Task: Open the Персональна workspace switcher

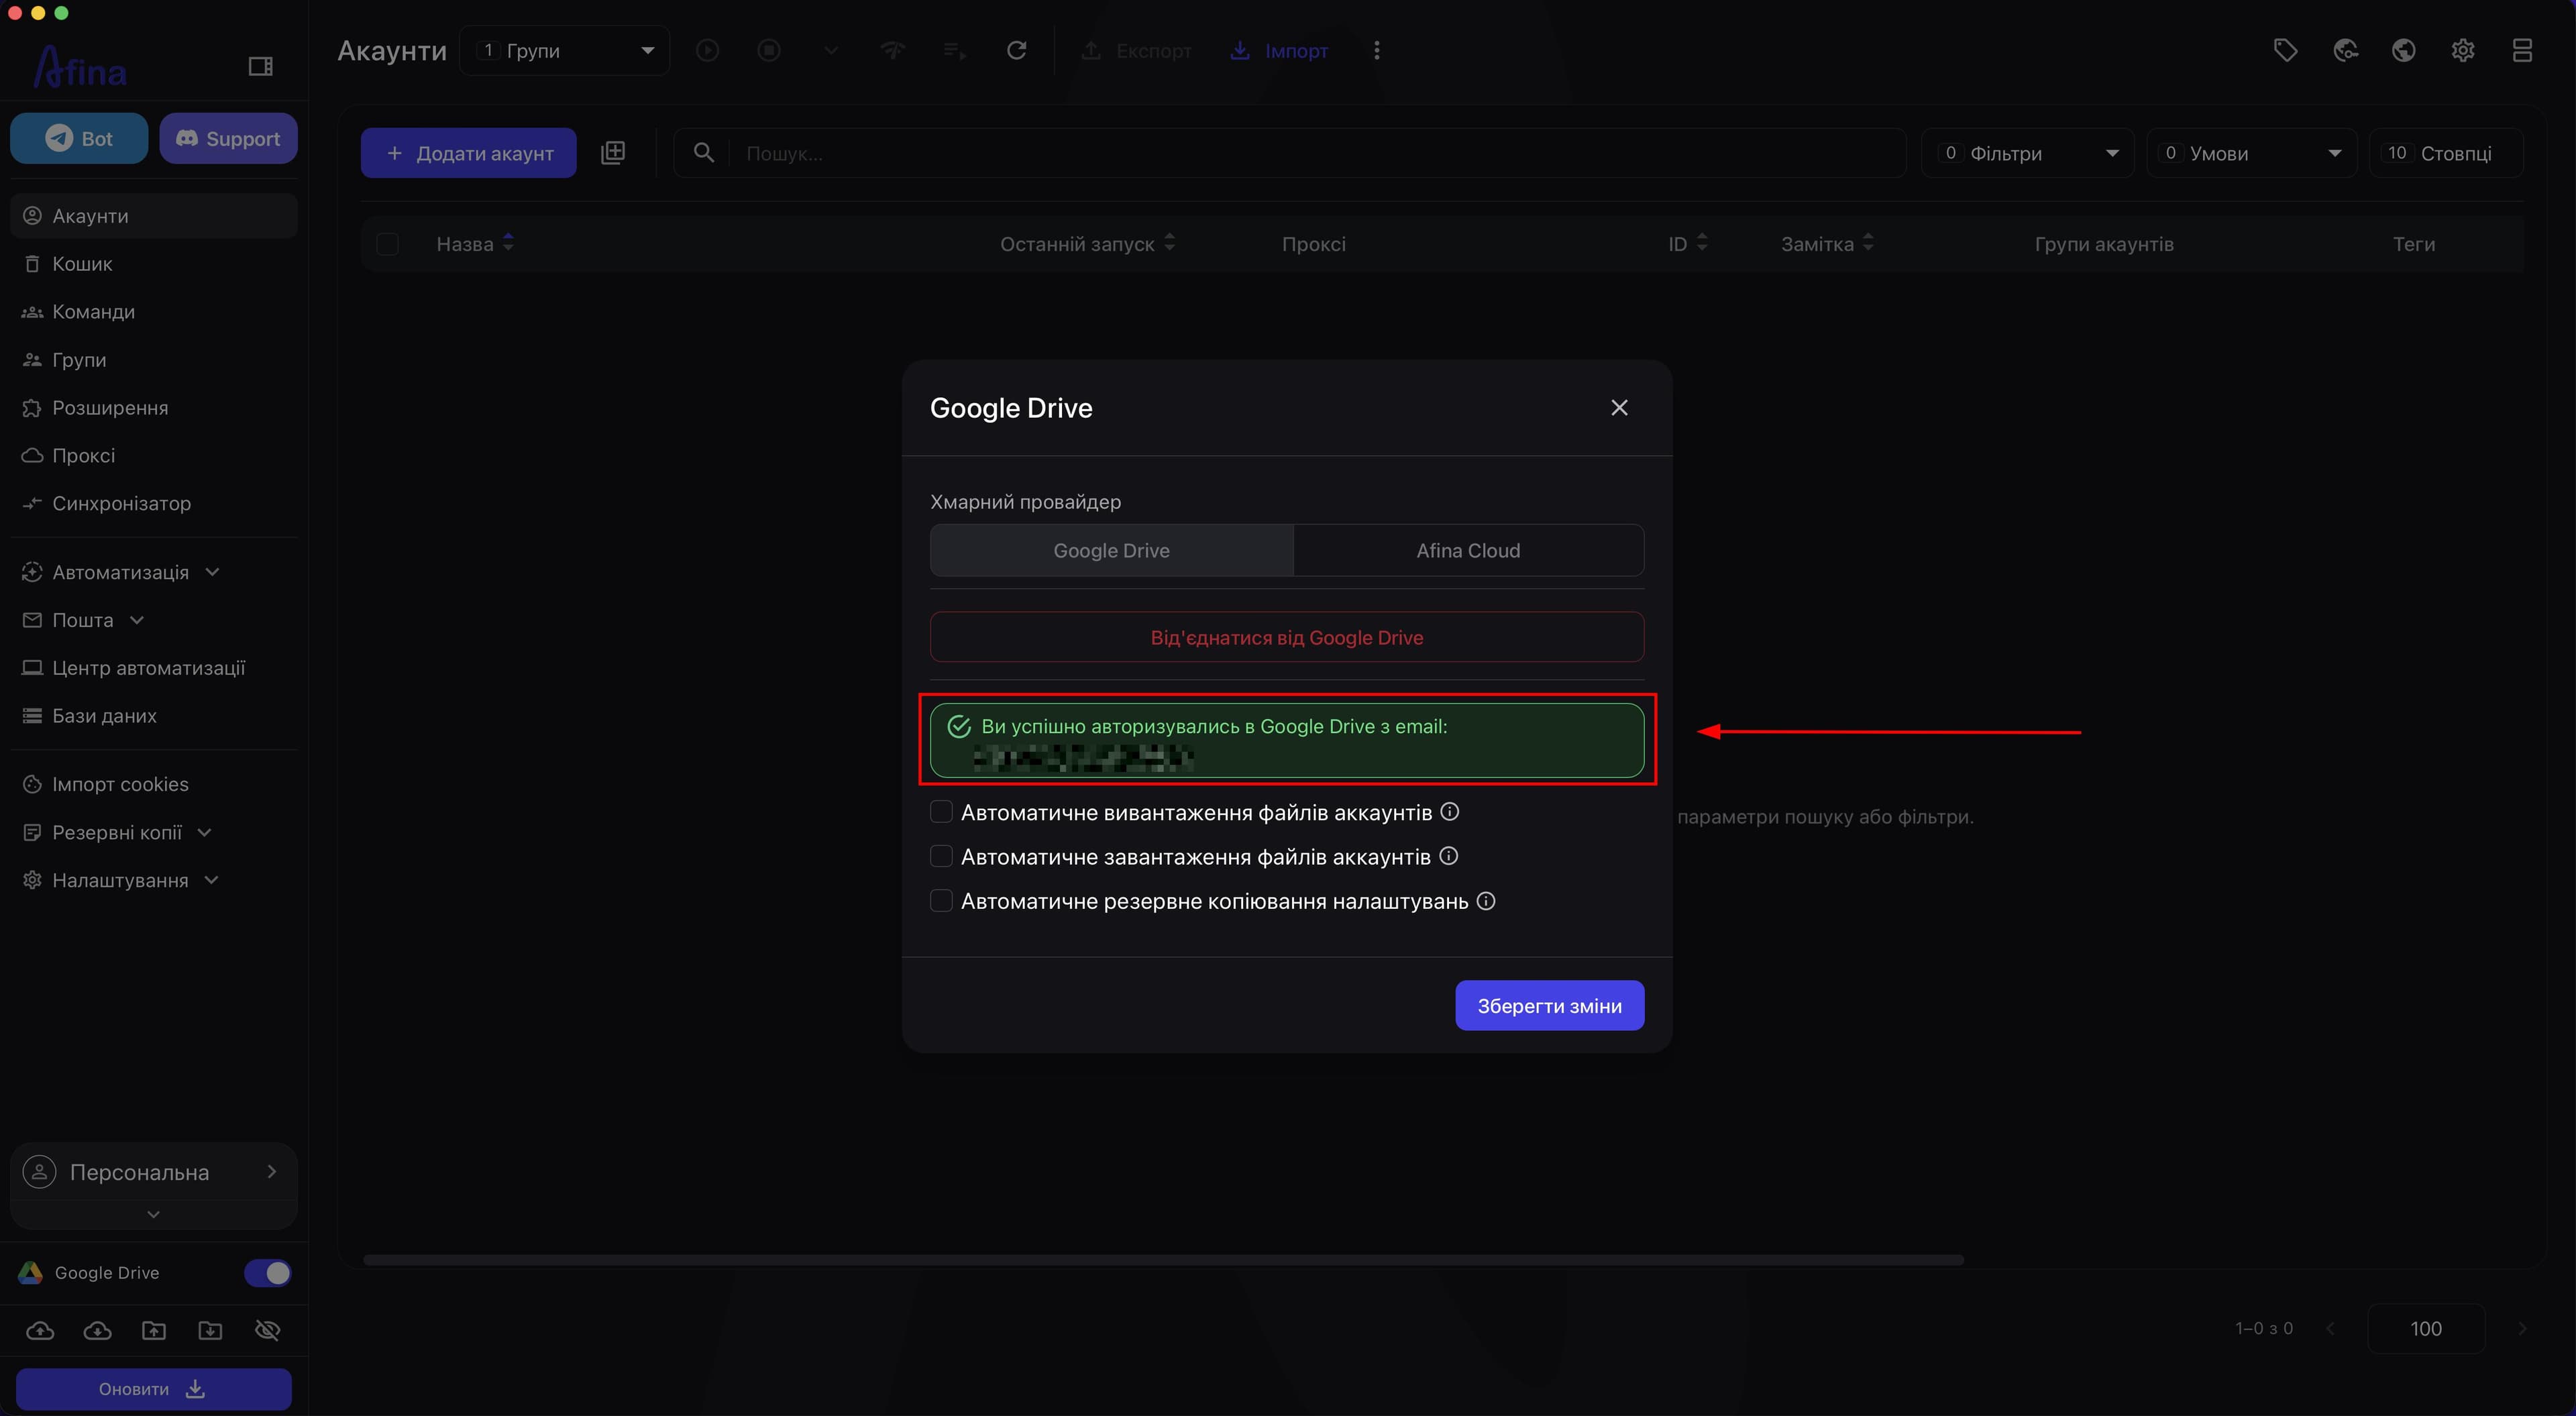Action: click(x=154, y=1172)
